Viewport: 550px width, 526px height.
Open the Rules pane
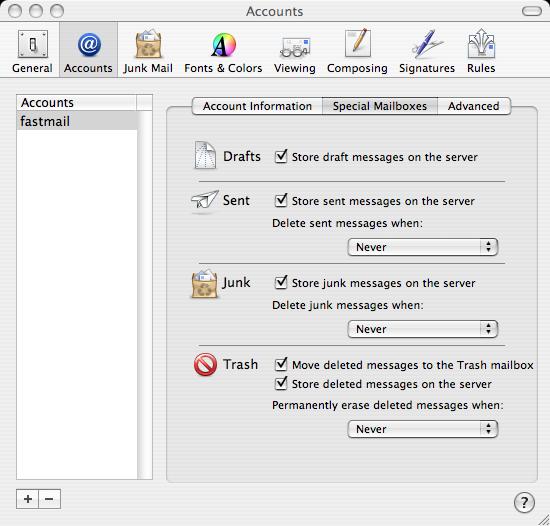click(x=481, y=51)
